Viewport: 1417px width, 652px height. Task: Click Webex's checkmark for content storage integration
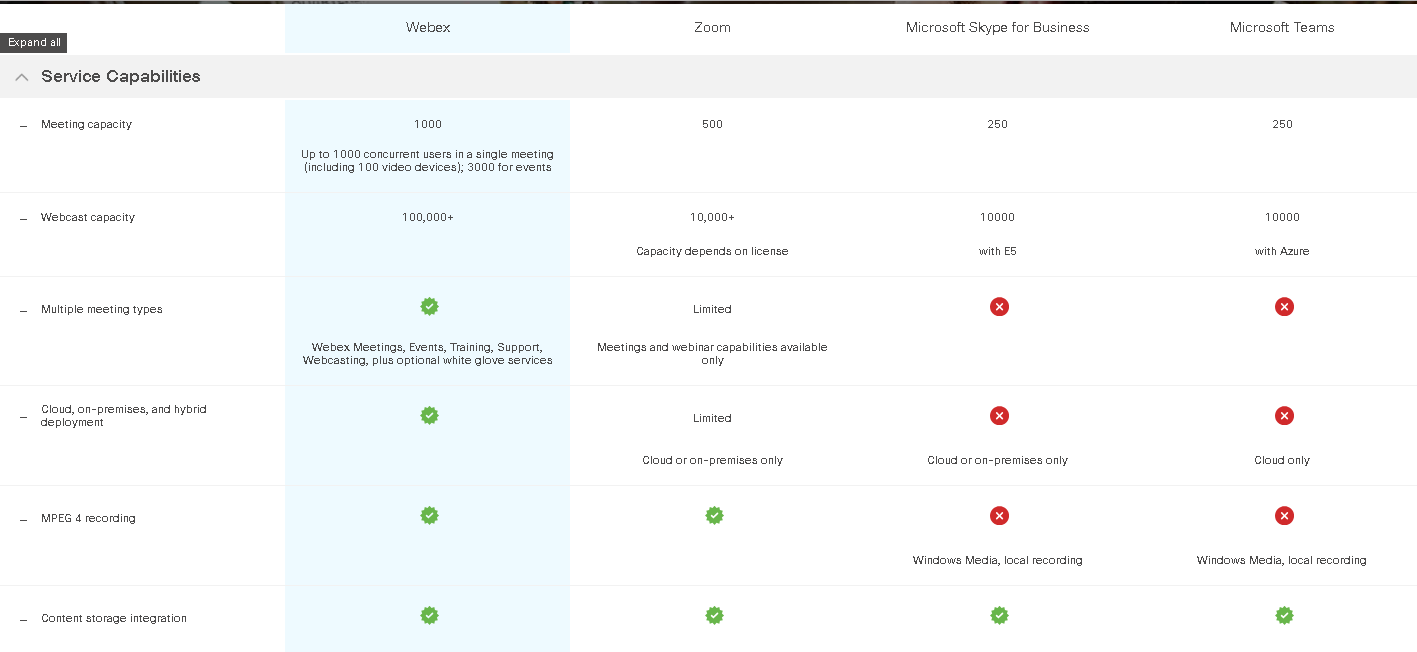pos(429,615)
